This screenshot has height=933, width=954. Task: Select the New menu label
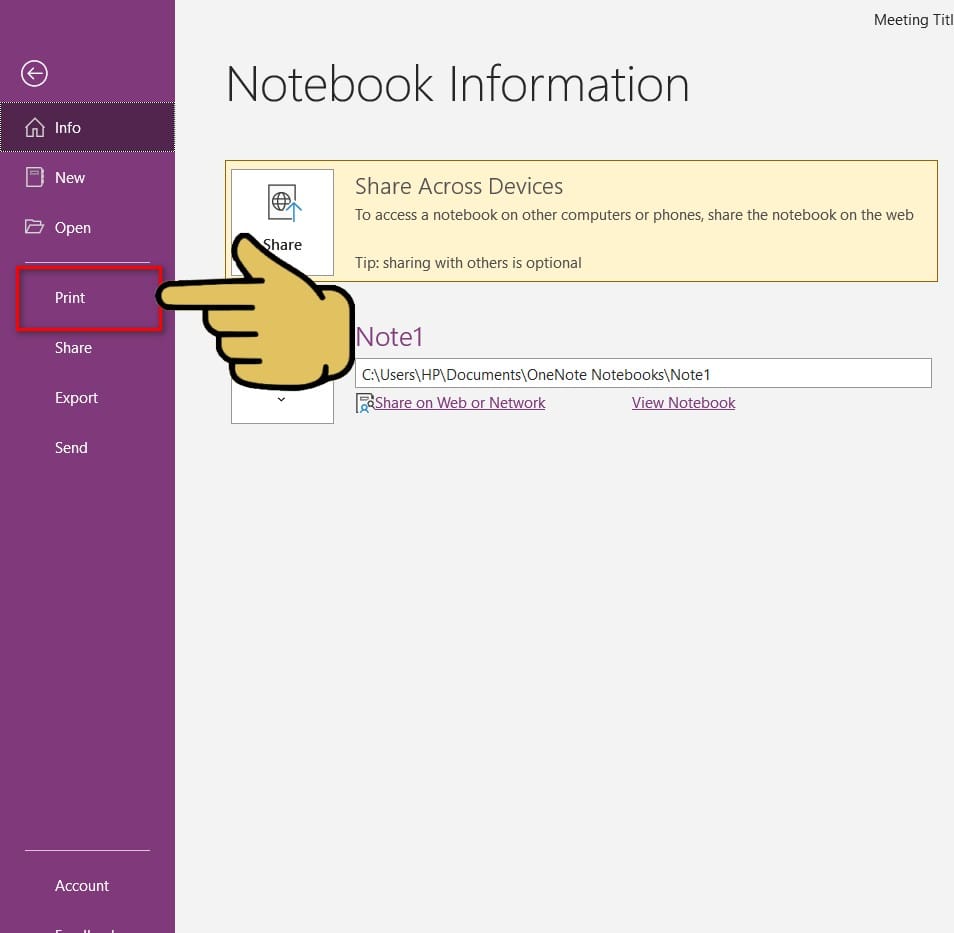pyautogui.click(x=70, y=177)
